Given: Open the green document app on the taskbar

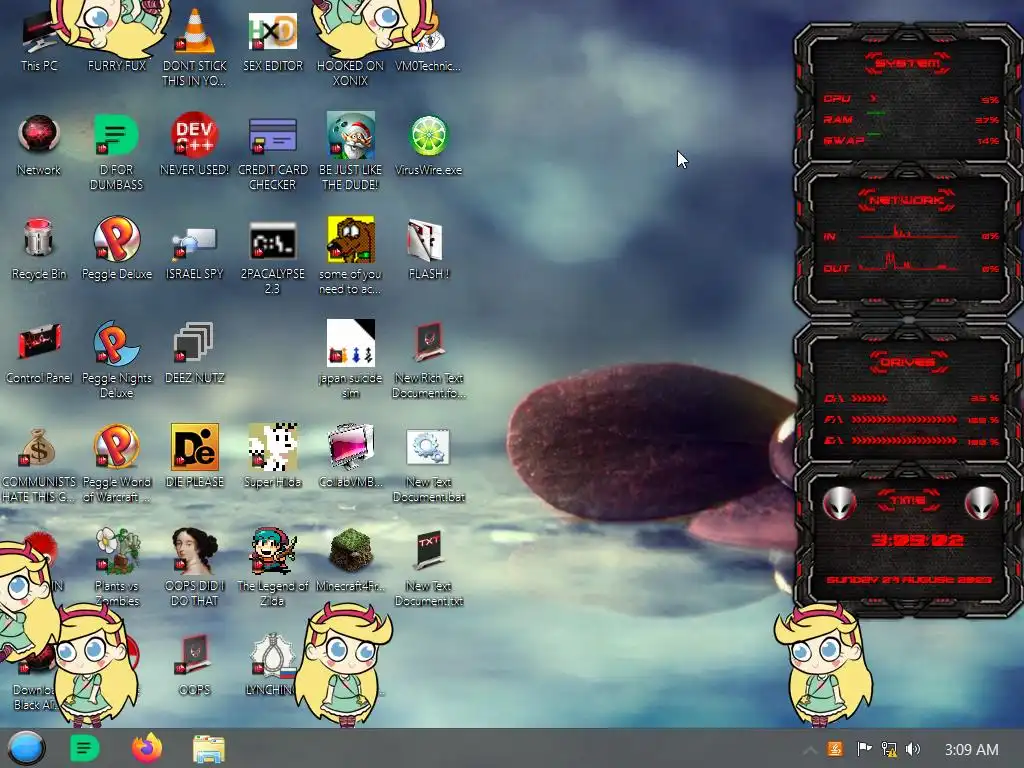Looking at the screenshot, I should tap(84, 748).
